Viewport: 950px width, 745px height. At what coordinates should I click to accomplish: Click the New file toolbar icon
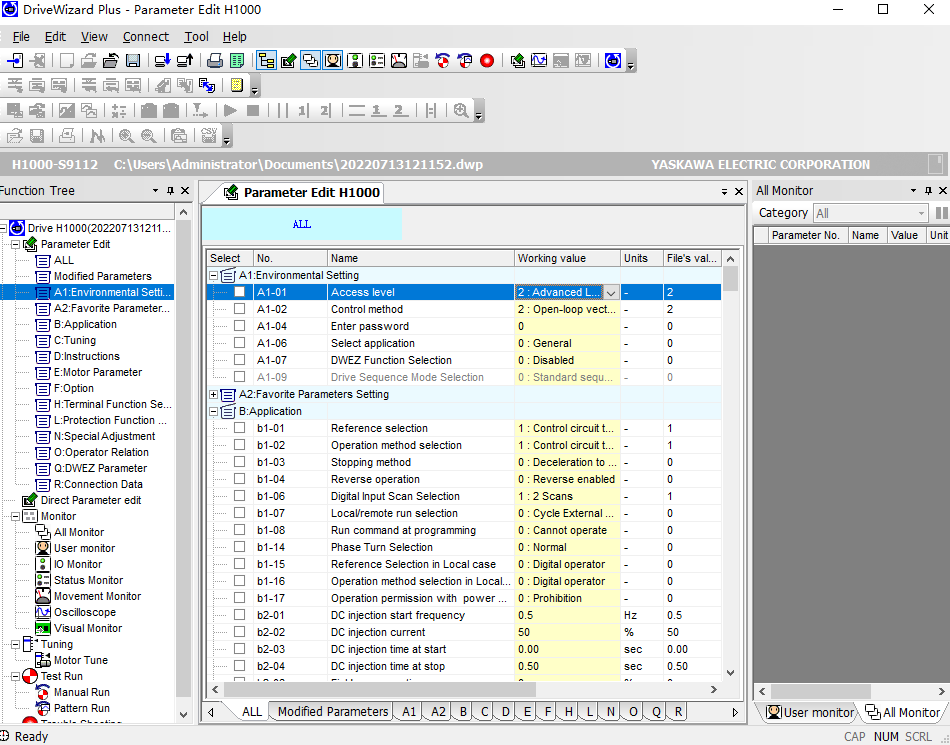67,61
